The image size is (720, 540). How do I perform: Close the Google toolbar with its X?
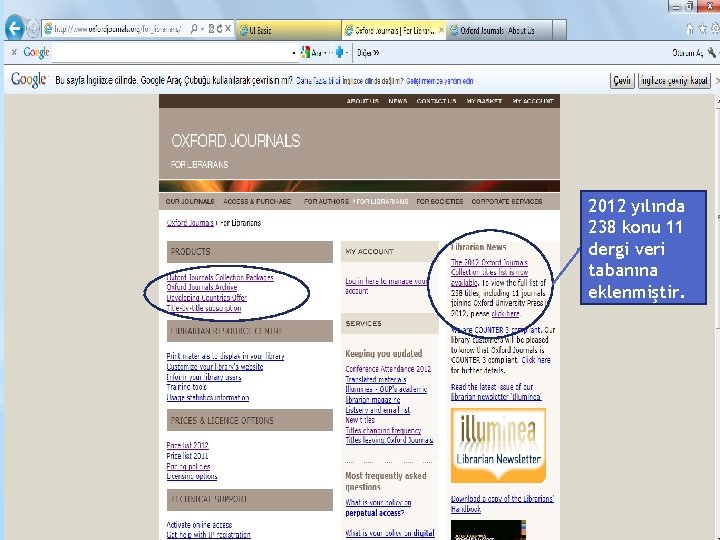[x=14, y=52]
